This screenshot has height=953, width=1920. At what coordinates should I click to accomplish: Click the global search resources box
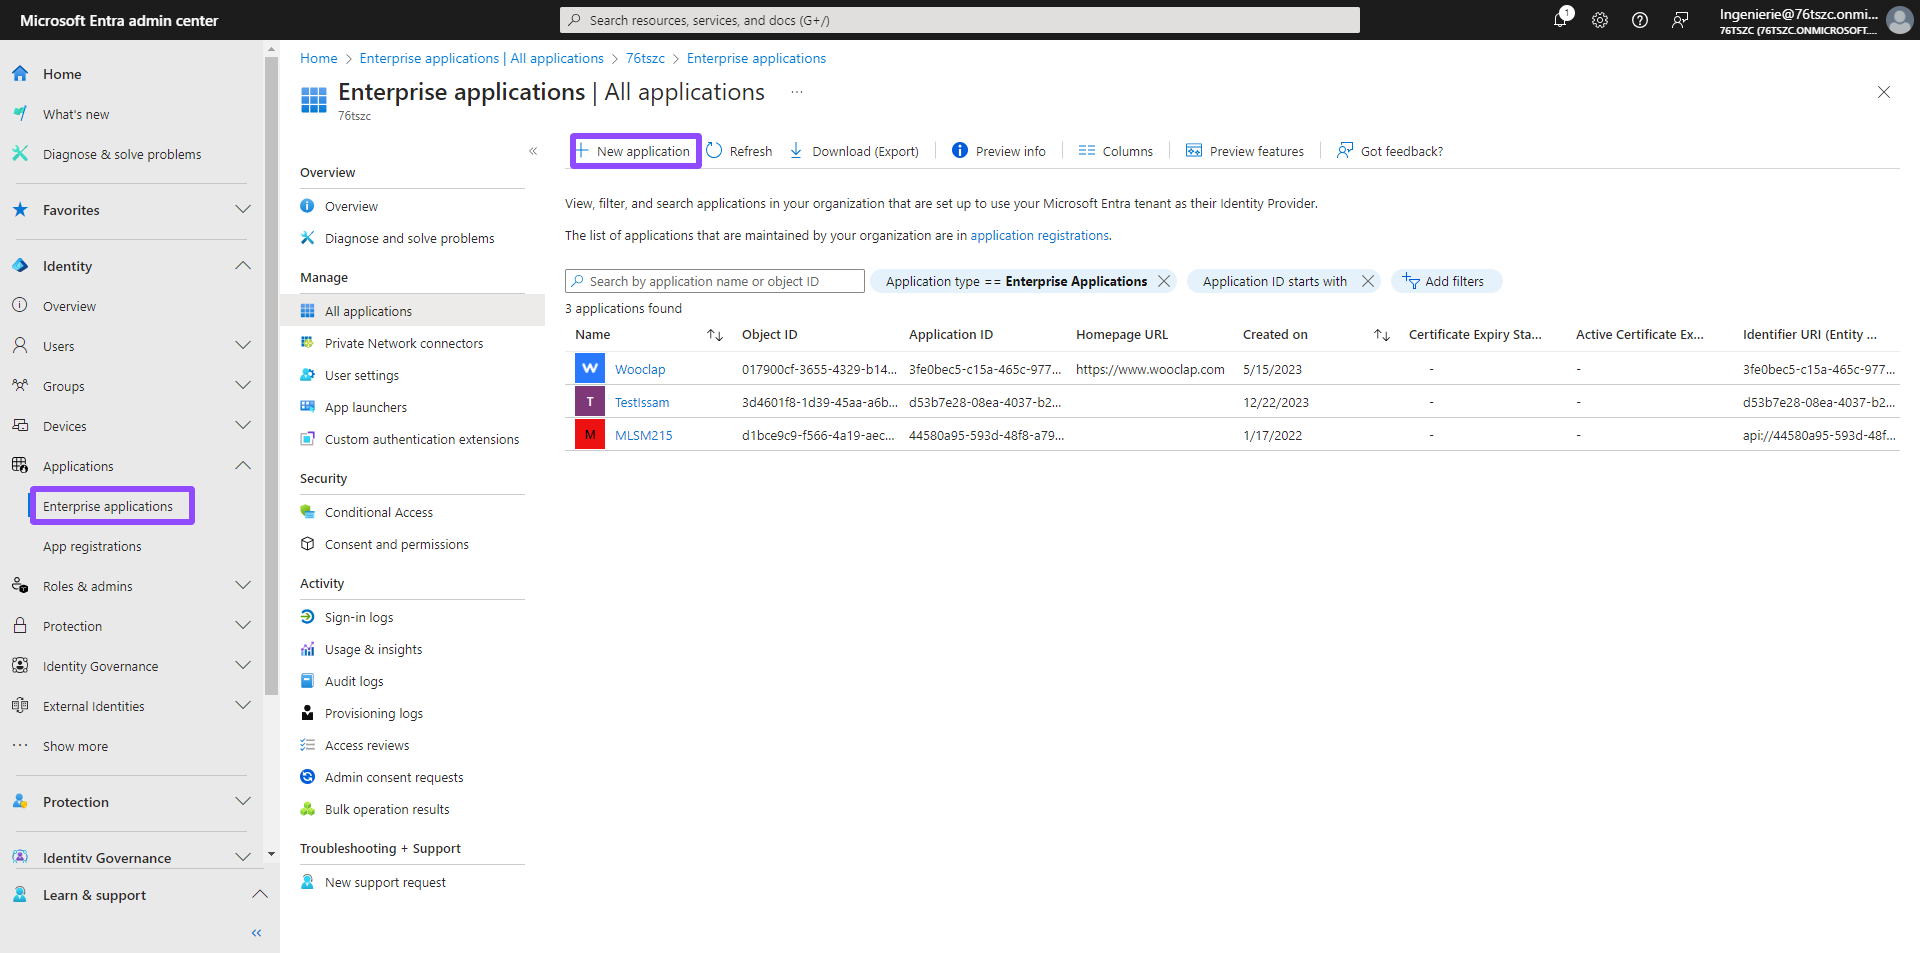click(960, 20)
